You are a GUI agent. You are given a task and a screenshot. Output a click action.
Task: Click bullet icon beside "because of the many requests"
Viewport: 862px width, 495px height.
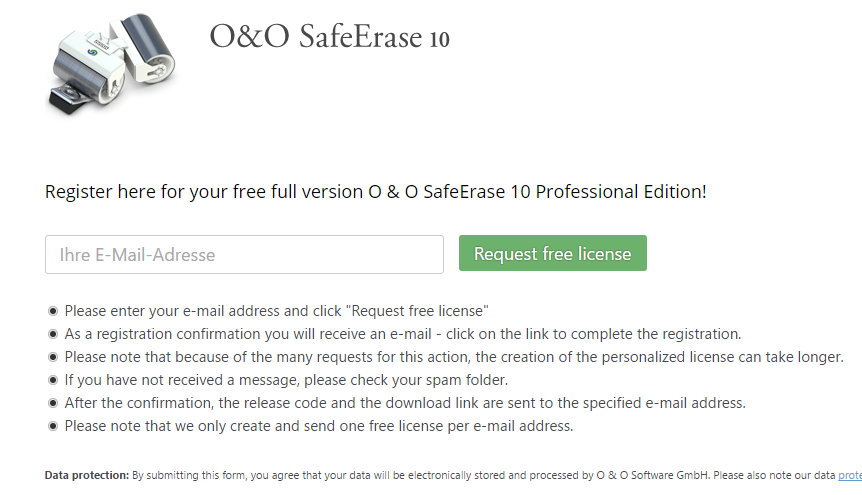point(53,357)
